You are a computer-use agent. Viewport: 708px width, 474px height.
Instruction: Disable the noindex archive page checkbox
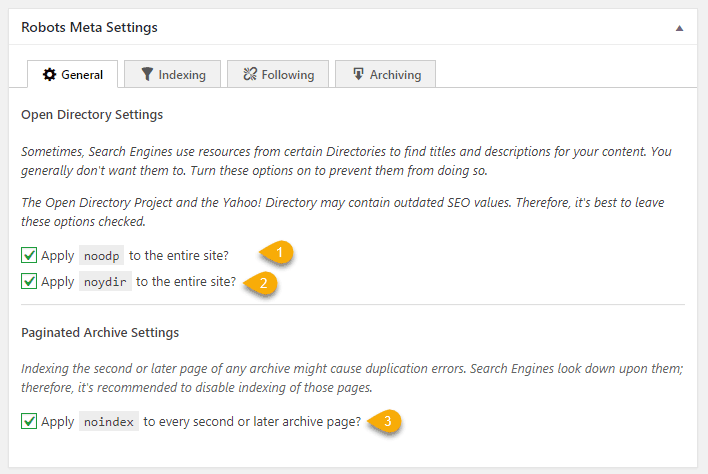pos(30,421)
